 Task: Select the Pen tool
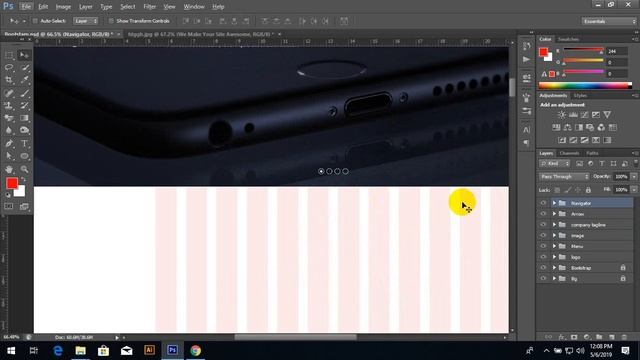(x=9, y=144)
